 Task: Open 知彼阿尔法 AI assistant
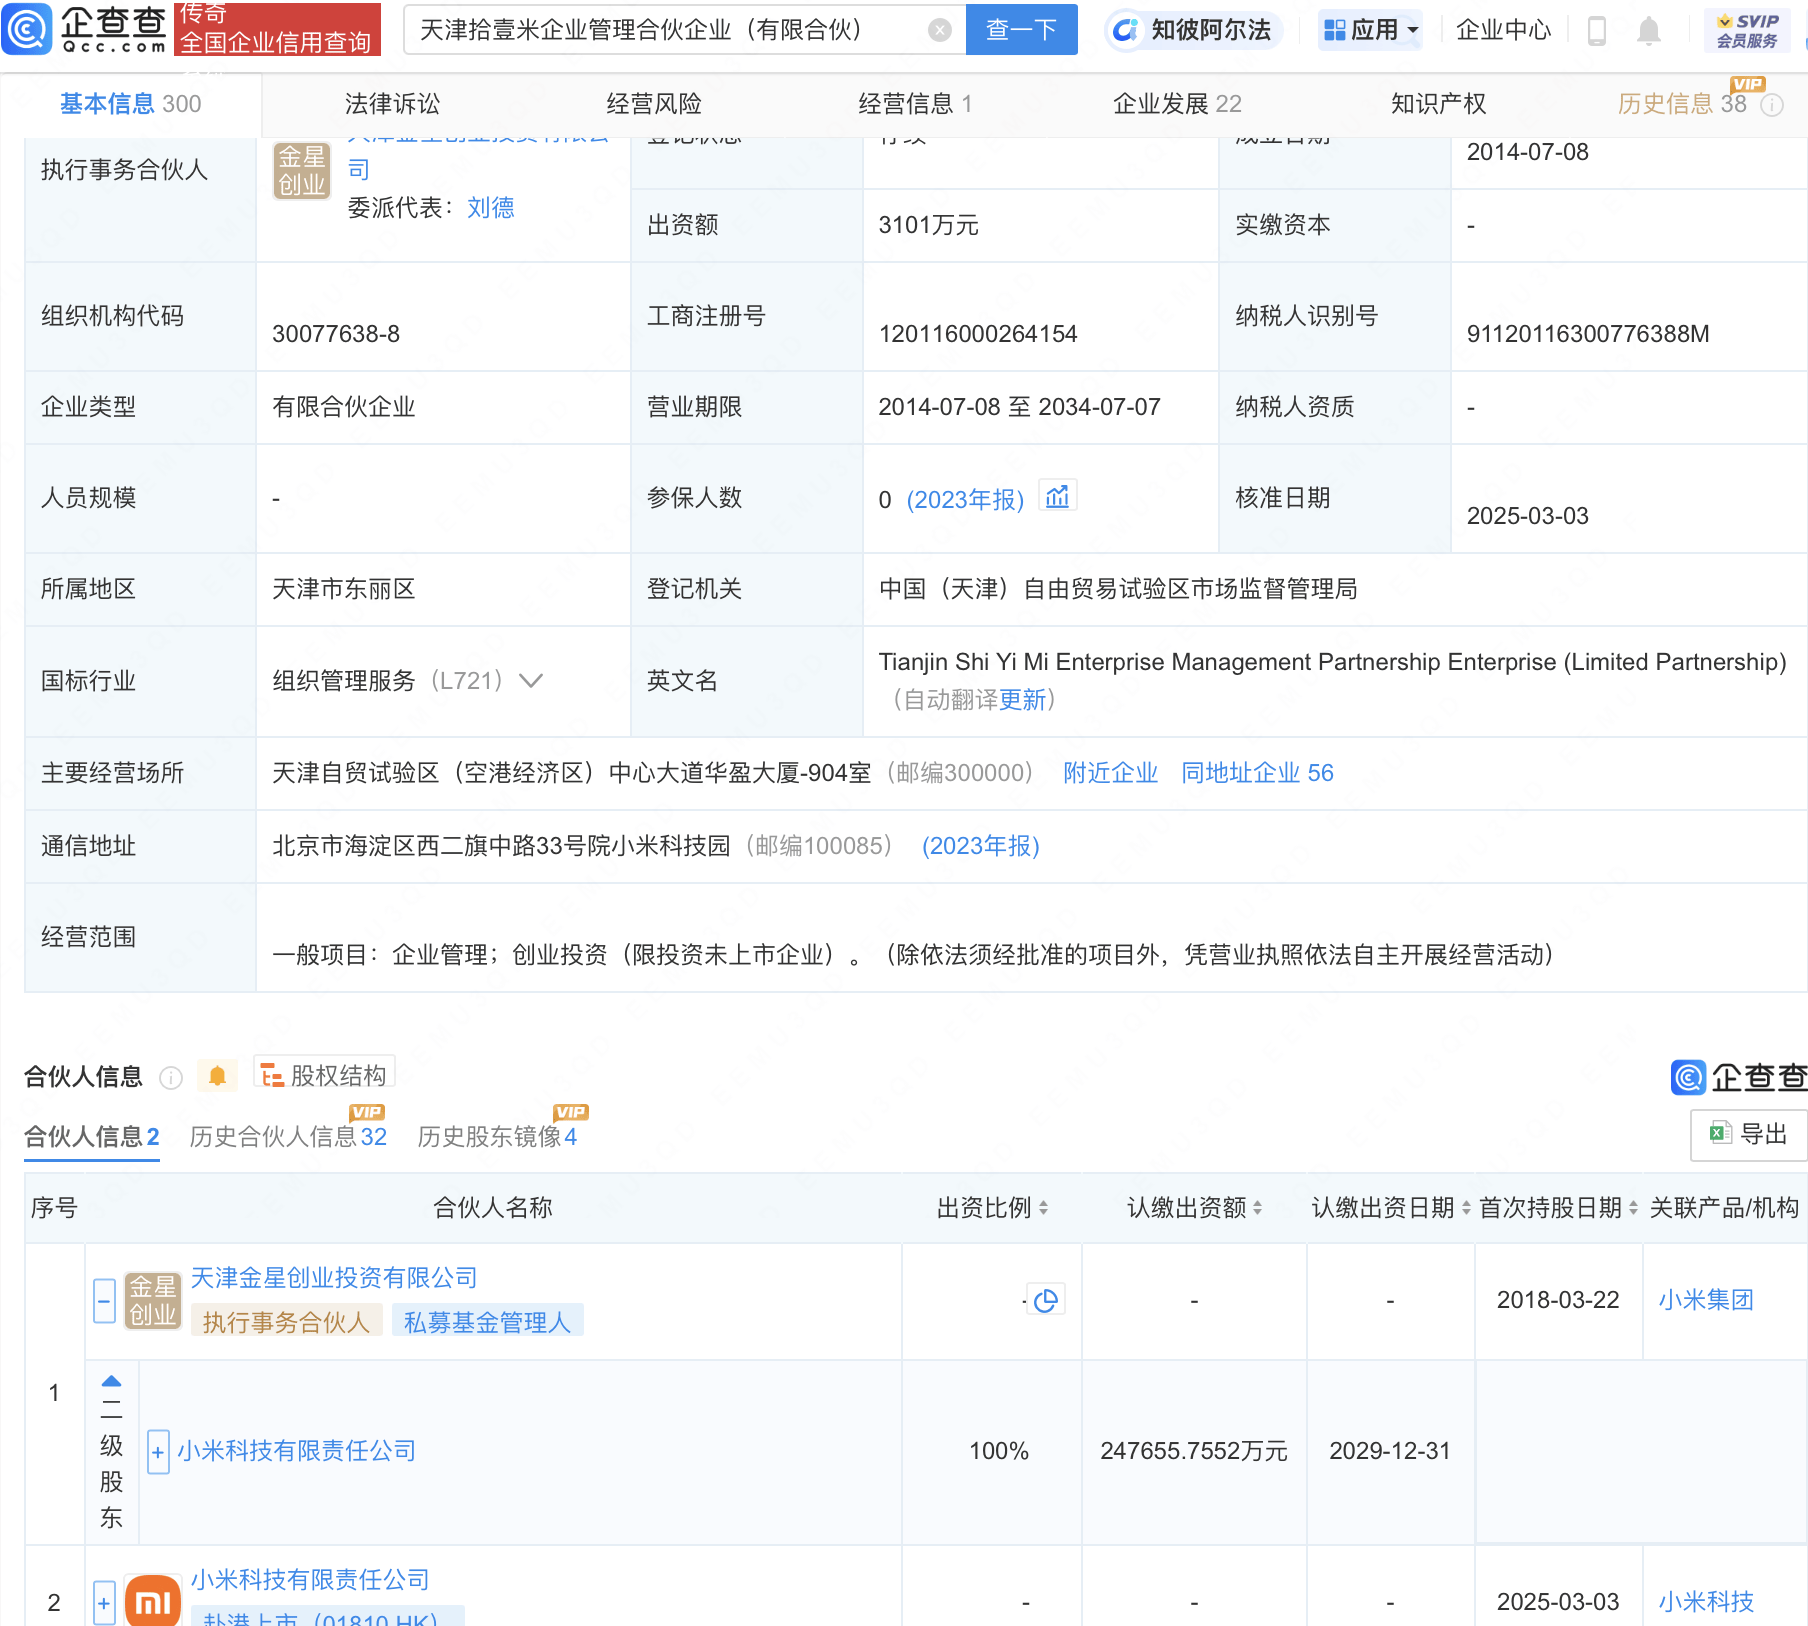coord(1193,30)
